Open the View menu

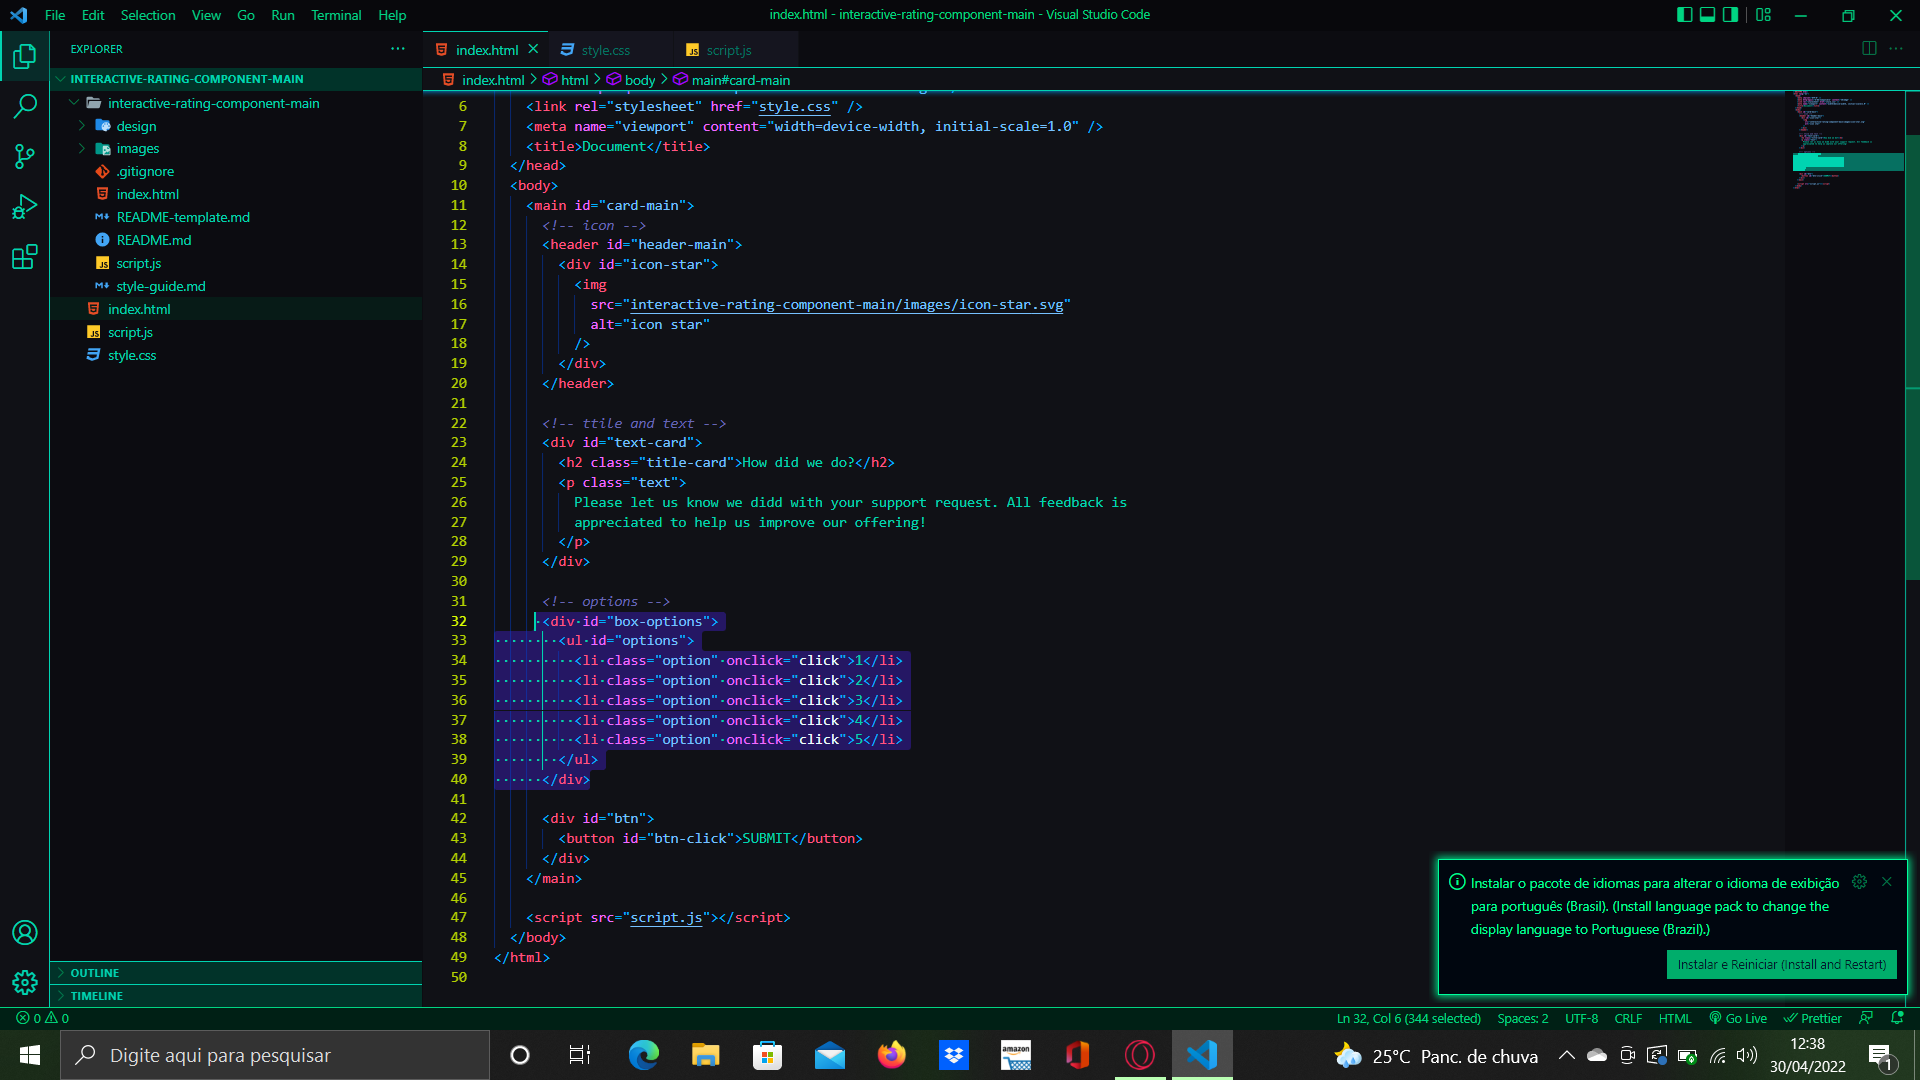(x=206, y=15)
